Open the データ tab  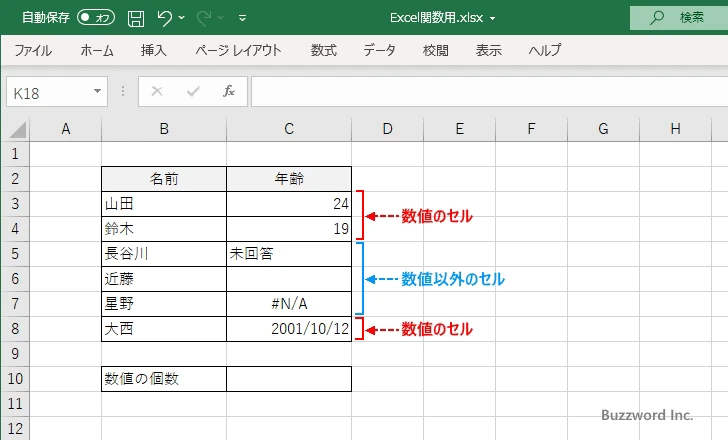click(x=379, y=50)
